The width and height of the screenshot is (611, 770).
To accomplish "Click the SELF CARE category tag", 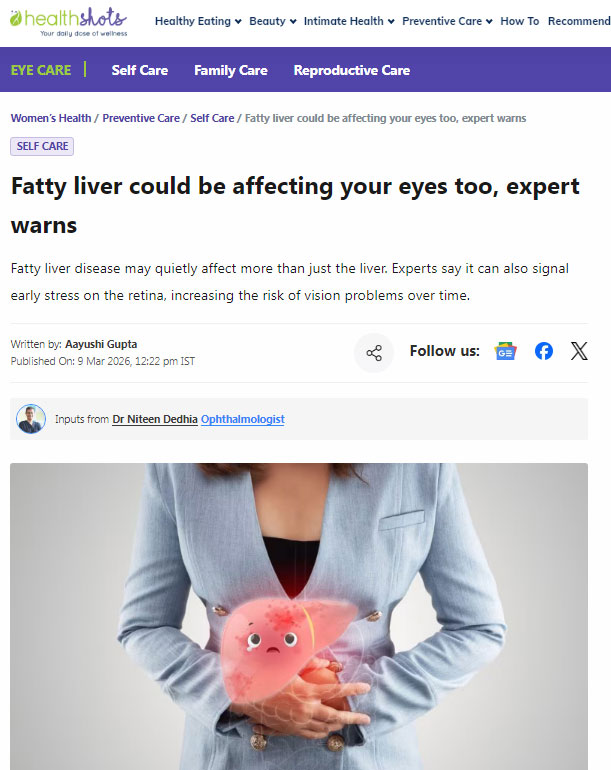I will [x=42, y=146].
